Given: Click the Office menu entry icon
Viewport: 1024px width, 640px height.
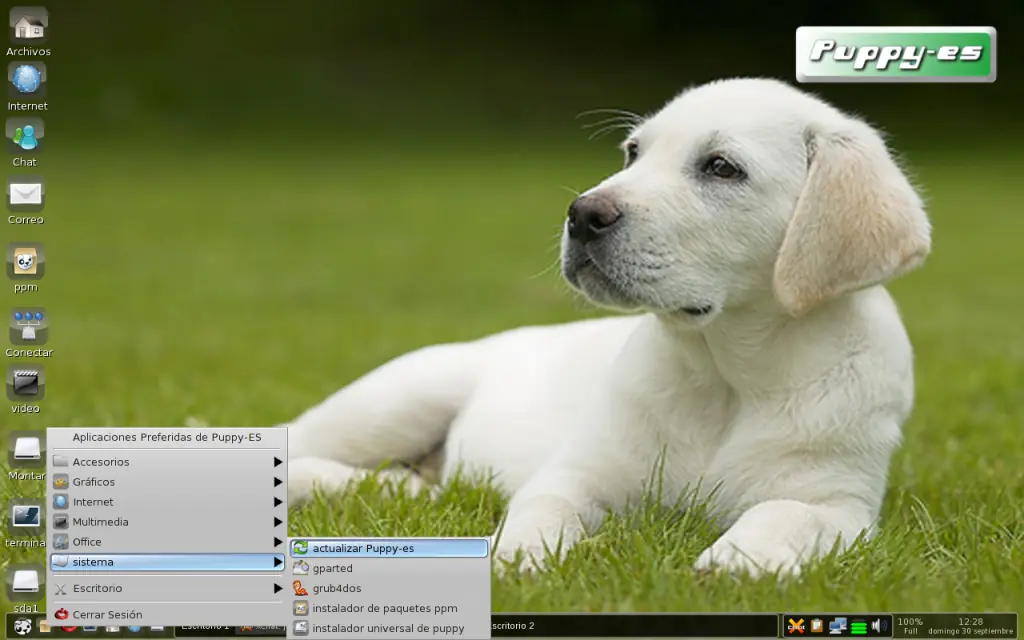Looking at the screenshot, I should tap(61, 542).
